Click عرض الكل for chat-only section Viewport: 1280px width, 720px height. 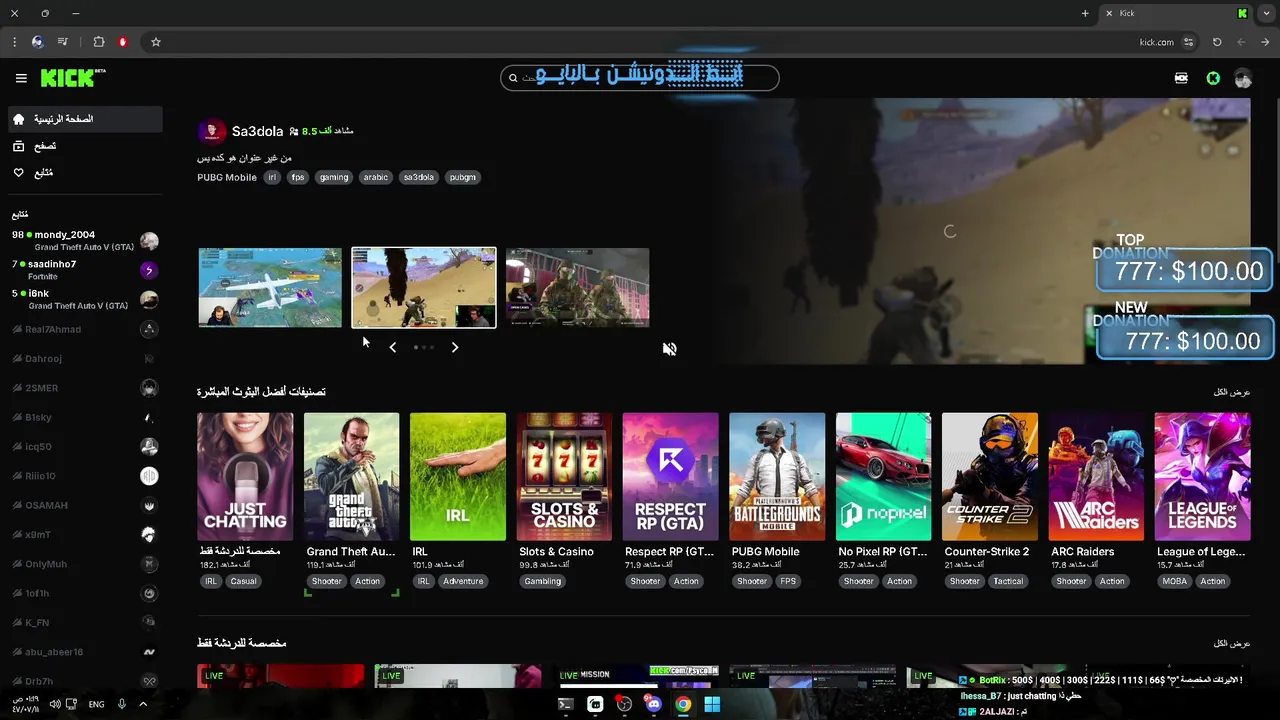coord(1232,643)
